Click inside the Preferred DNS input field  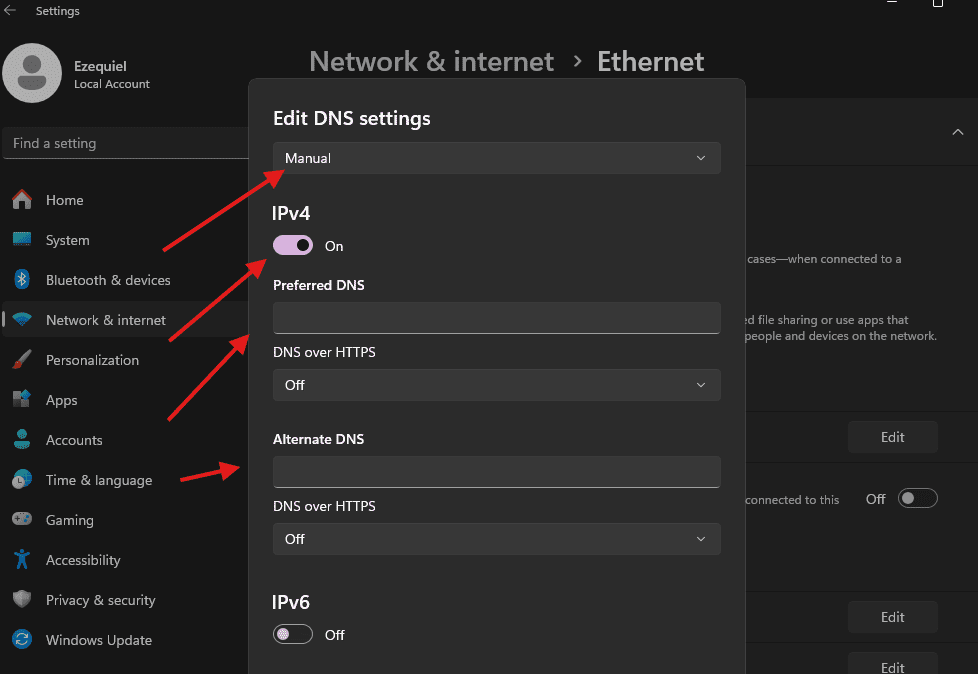pos(496,317)
